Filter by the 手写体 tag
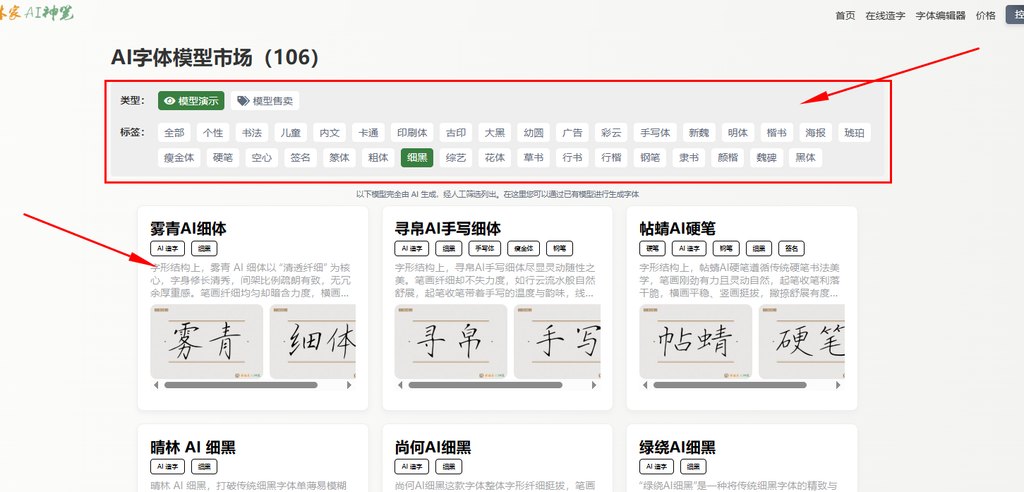Screen dimensions: 1024x492 coord(655,133)
